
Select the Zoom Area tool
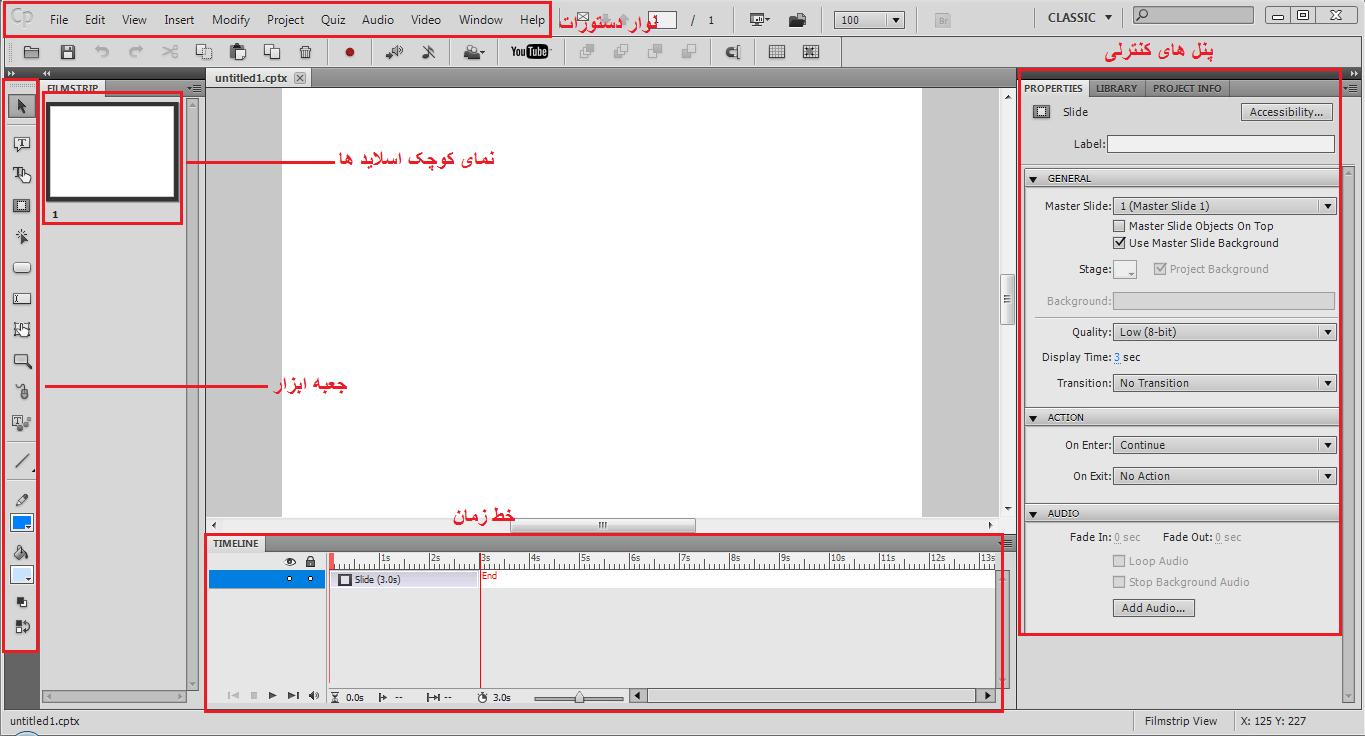tap(22, 360)
